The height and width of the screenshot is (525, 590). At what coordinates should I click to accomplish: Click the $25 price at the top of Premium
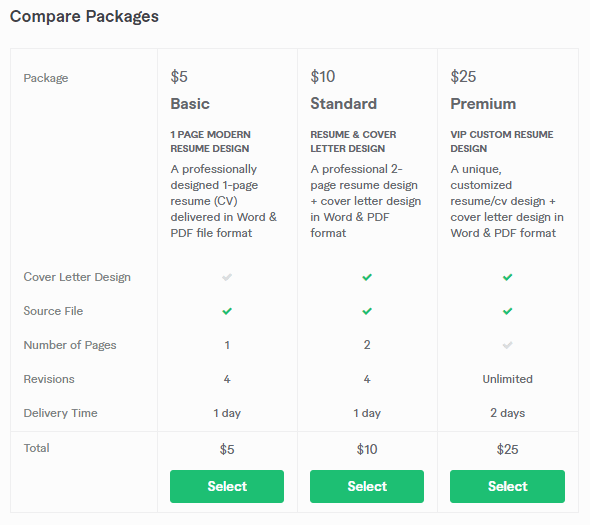tap(463, 77)
